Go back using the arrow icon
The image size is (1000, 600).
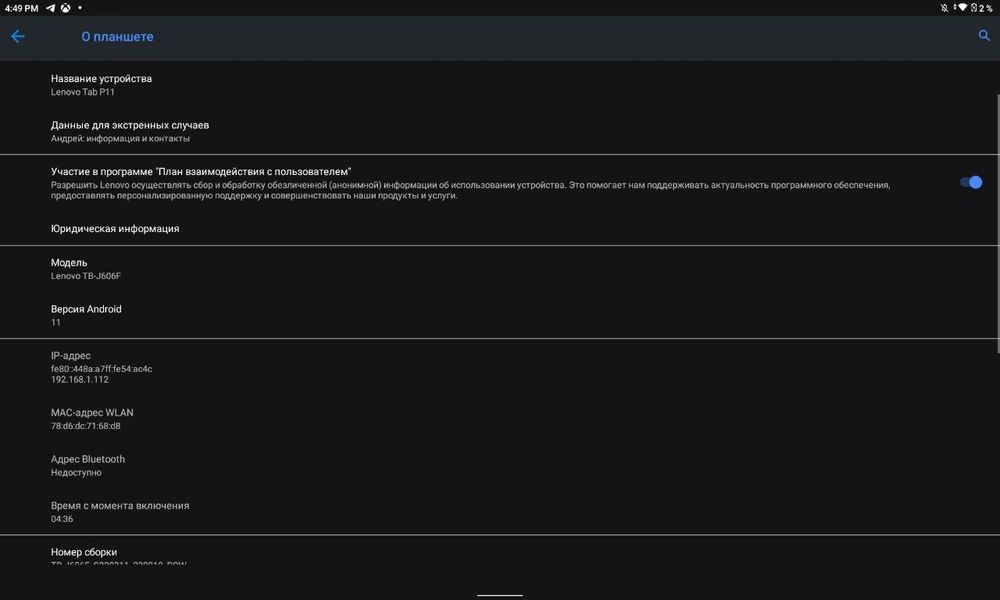pyautogui.click(x=18, y=36)
